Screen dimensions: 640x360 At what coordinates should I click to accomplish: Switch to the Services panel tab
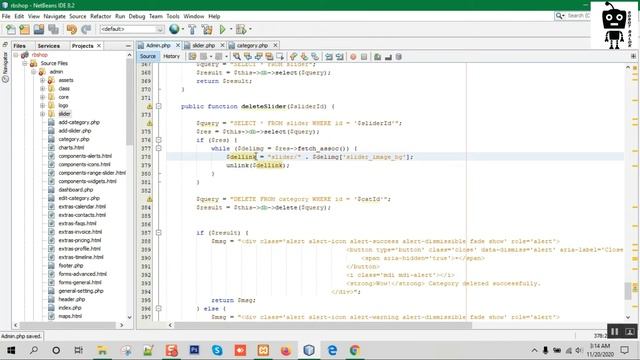pos(49,46)
